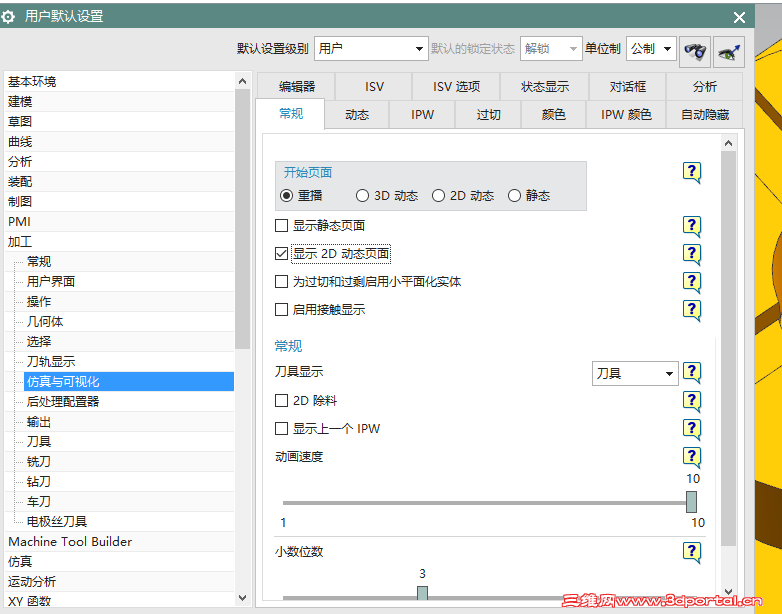782x614 pixels.
Task: Open help icon beside 显示上一个 IPW
Action: tap(692, 429)
